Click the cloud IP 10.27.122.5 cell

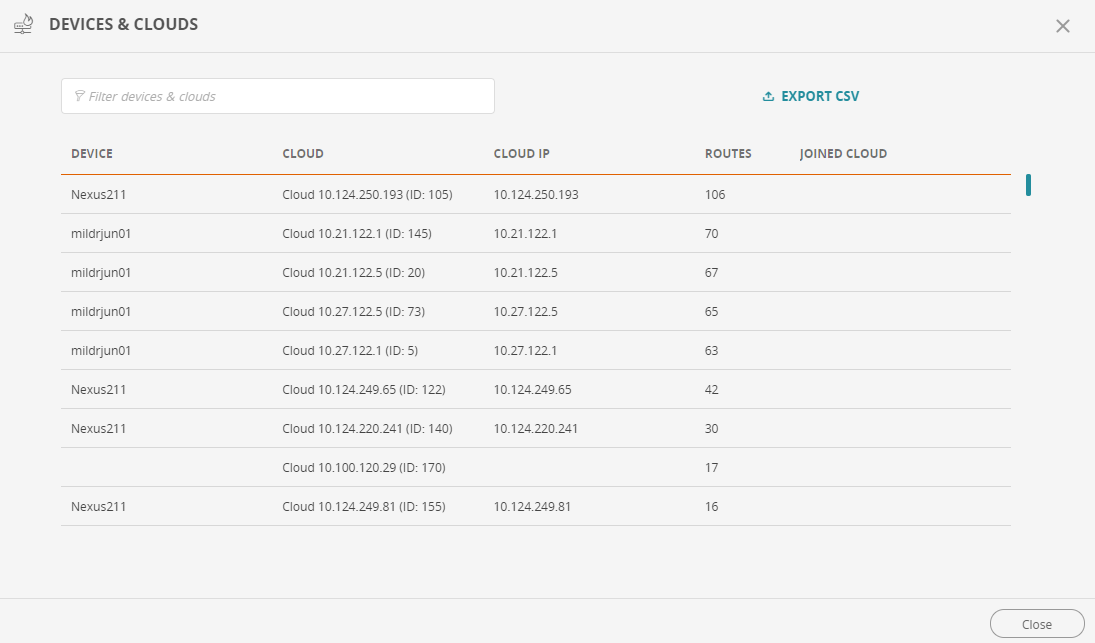525,312
